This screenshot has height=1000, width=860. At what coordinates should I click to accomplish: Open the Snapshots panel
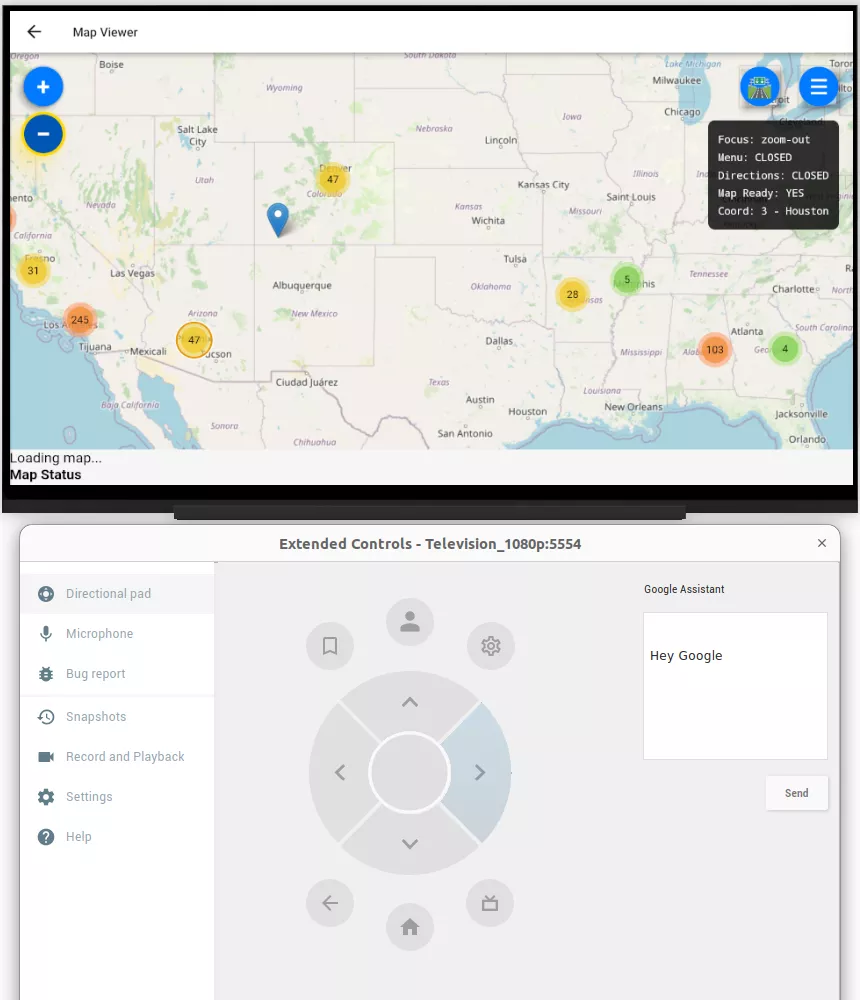coord(96,716)
